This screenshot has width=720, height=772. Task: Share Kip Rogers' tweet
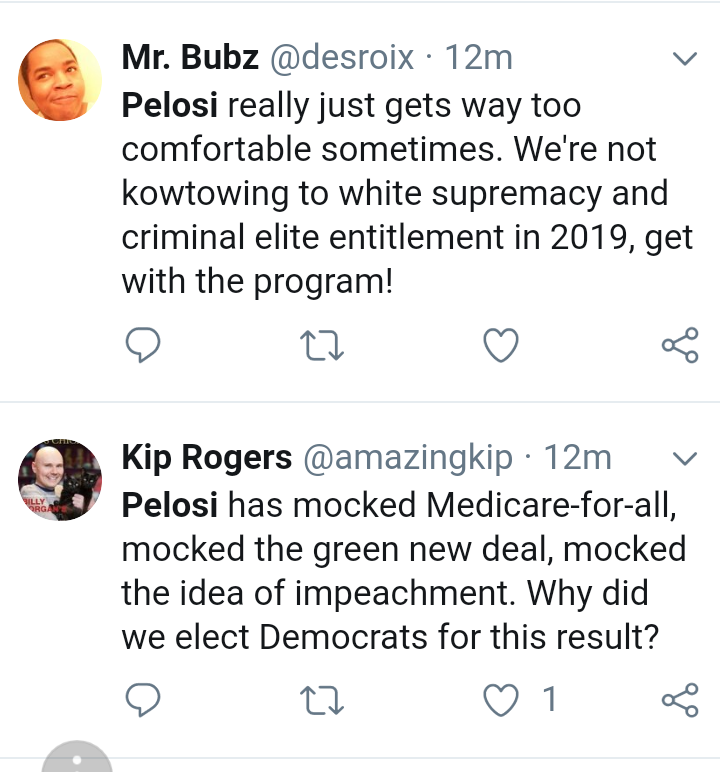pyautogui.click(x=680, y=700)
